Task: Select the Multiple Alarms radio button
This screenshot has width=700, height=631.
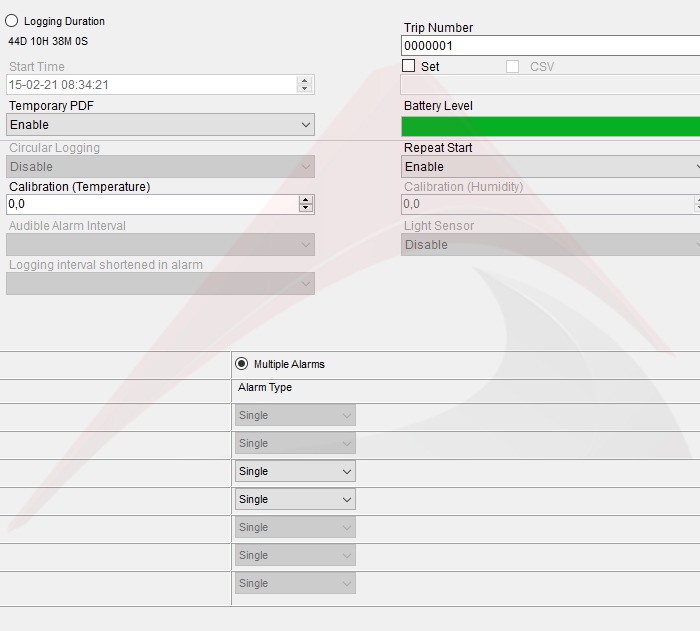Action: coord(242,364)
